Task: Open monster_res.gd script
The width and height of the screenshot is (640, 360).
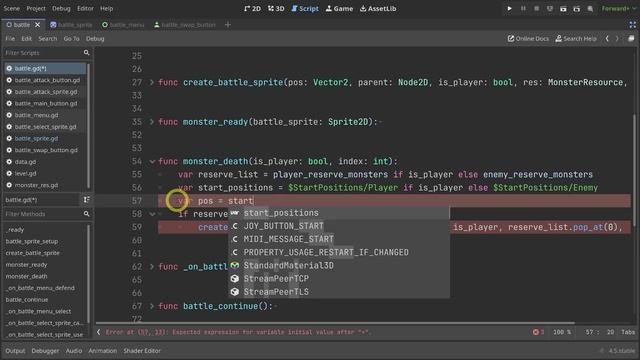Action: (45, 185)
